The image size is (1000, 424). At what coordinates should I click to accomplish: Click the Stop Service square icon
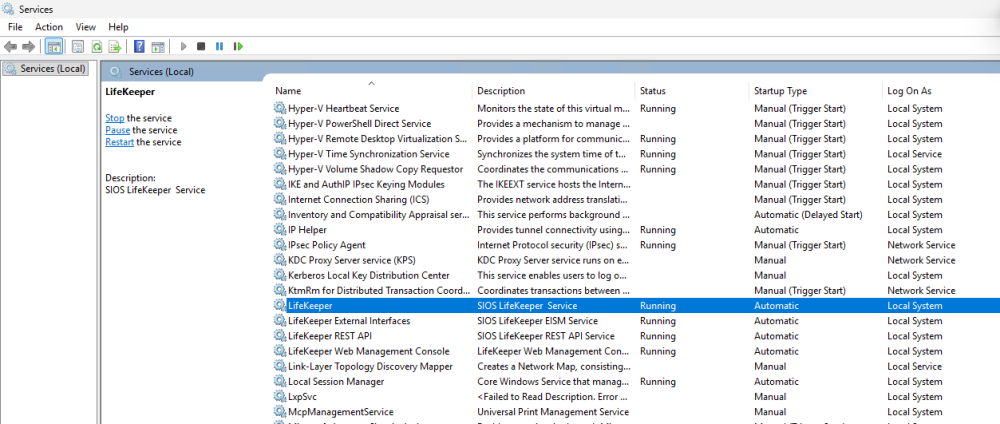click(x=201, y=47)
